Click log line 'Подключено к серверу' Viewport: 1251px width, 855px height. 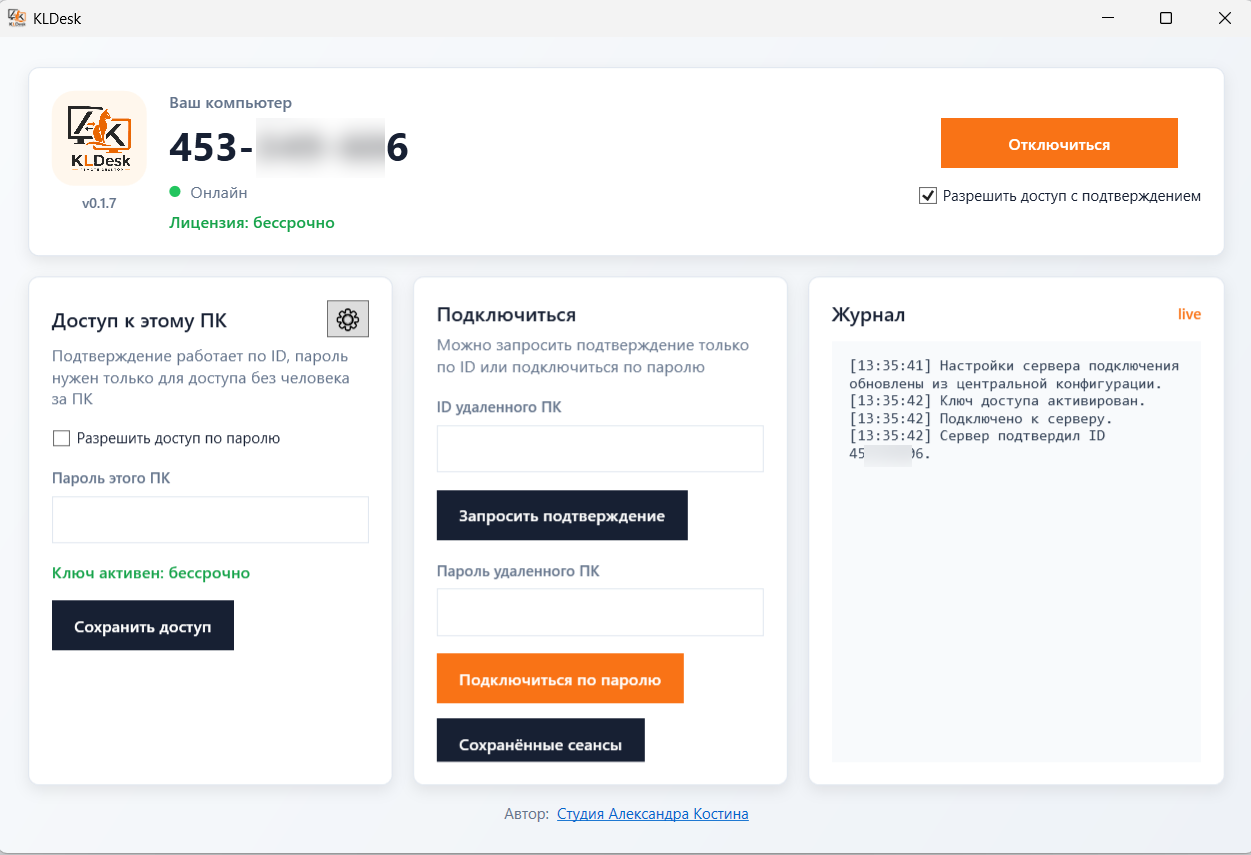(x=981, y=419)
